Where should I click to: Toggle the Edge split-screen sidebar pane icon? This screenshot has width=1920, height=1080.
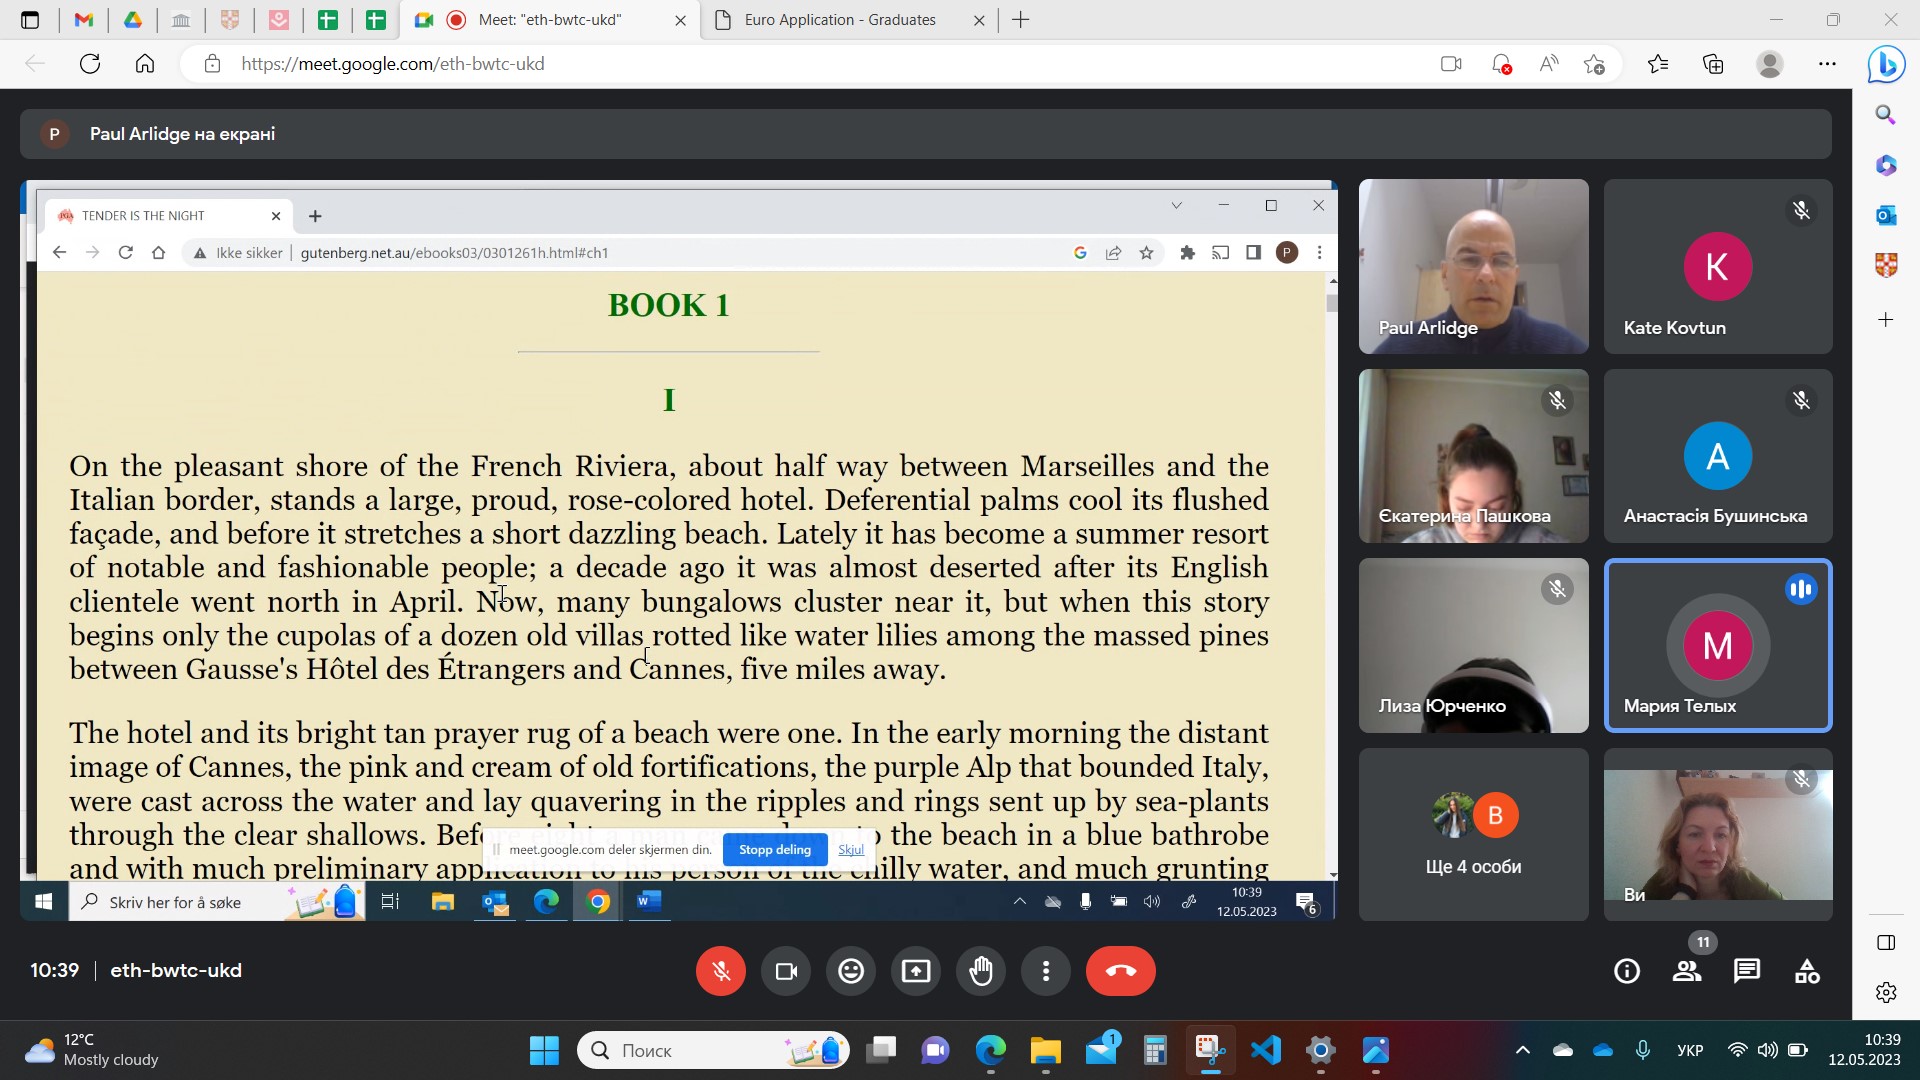(x=1886, y=943)
